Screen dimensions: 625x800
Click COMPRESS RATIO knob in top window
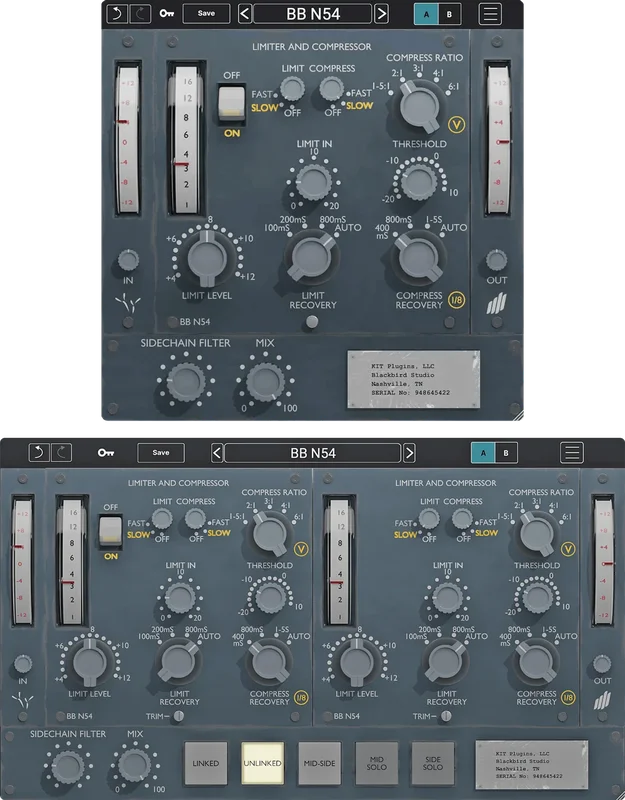click(419, 107)
